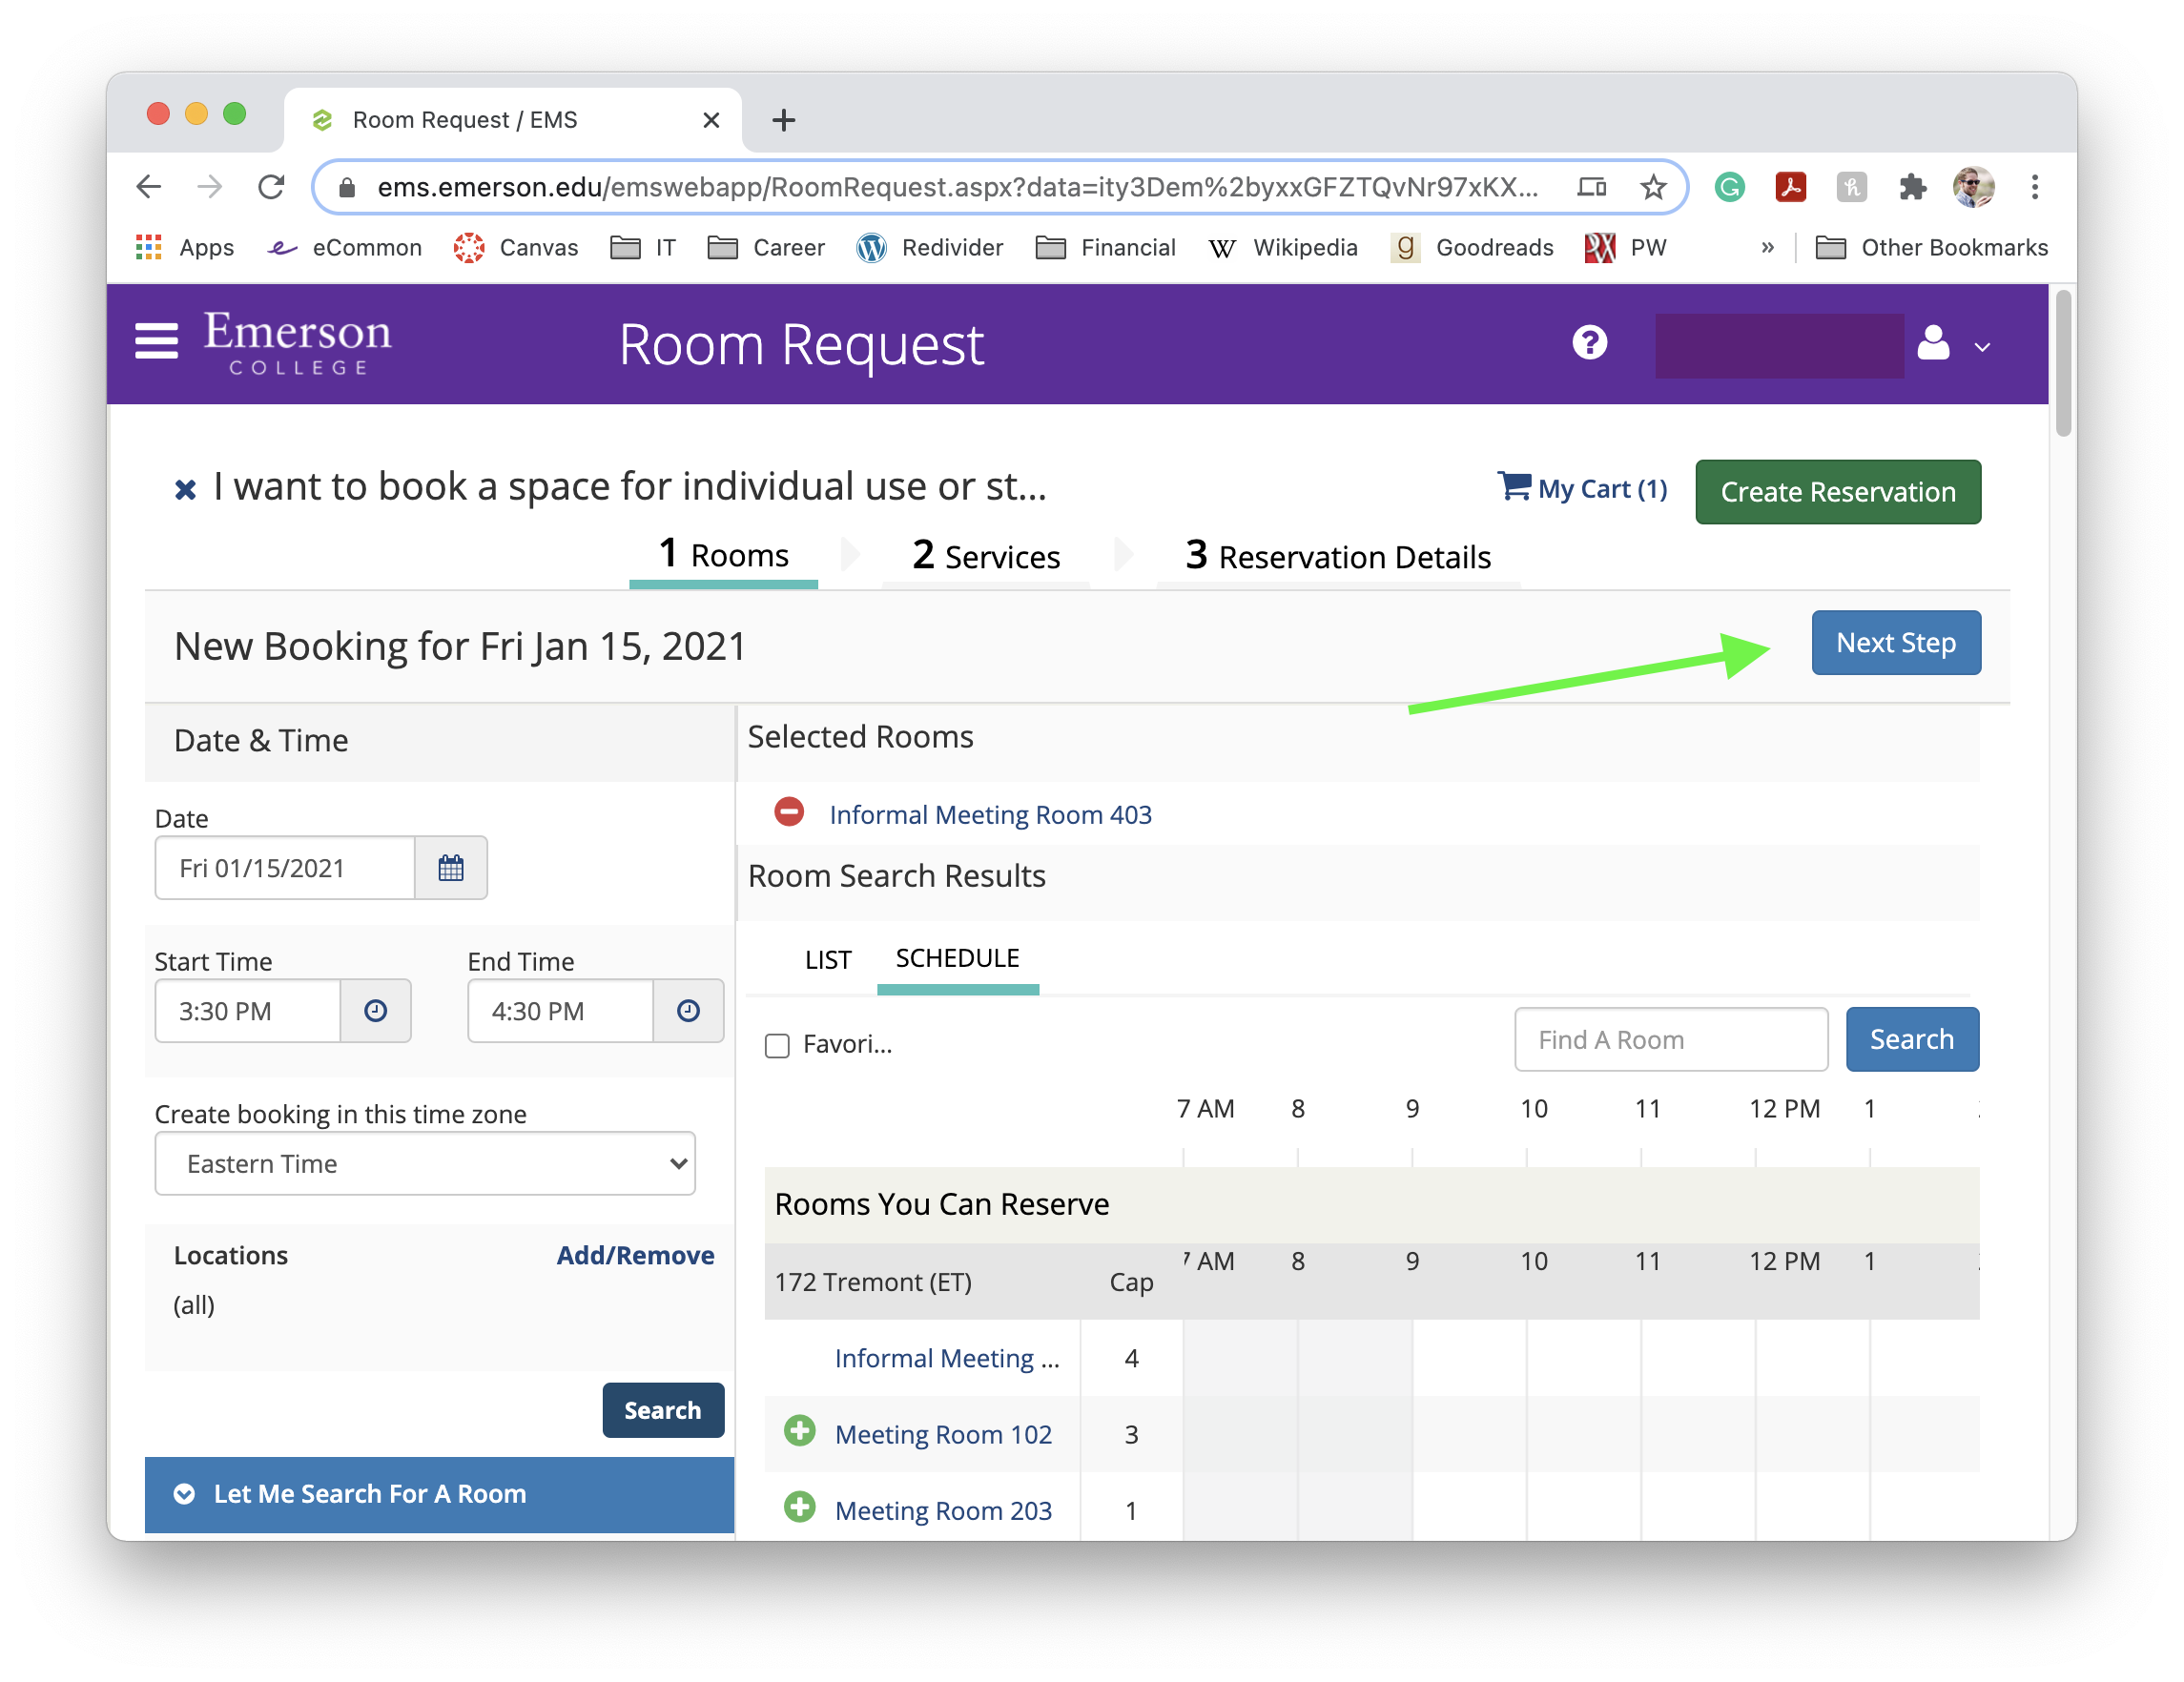This screenshot has width=2184, height=1682.
Task: Close the booking template with the X icon
Action: (x=185, y=490)
